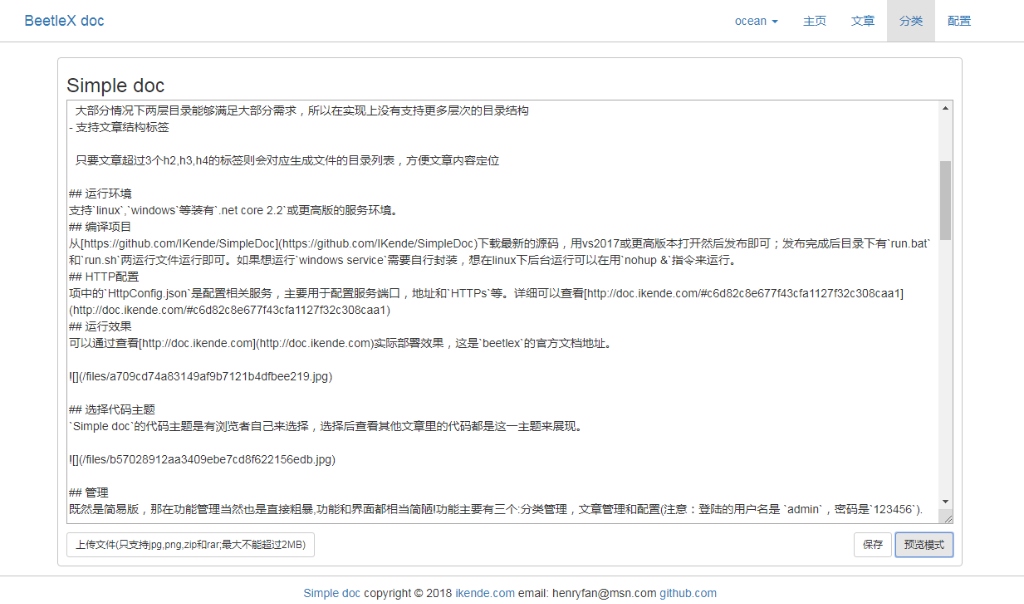Click the BeetleX doc brand link
Image resolution: width=1024 pixels, height=604 pixels.
coord(64,21)
